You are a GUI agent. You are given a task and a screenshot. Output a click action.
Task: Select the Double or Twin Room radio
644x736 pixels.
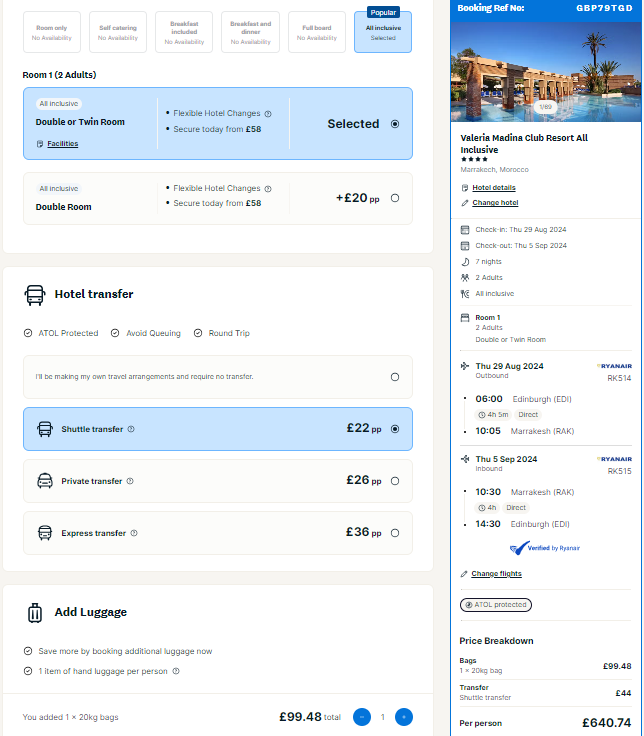395,124
